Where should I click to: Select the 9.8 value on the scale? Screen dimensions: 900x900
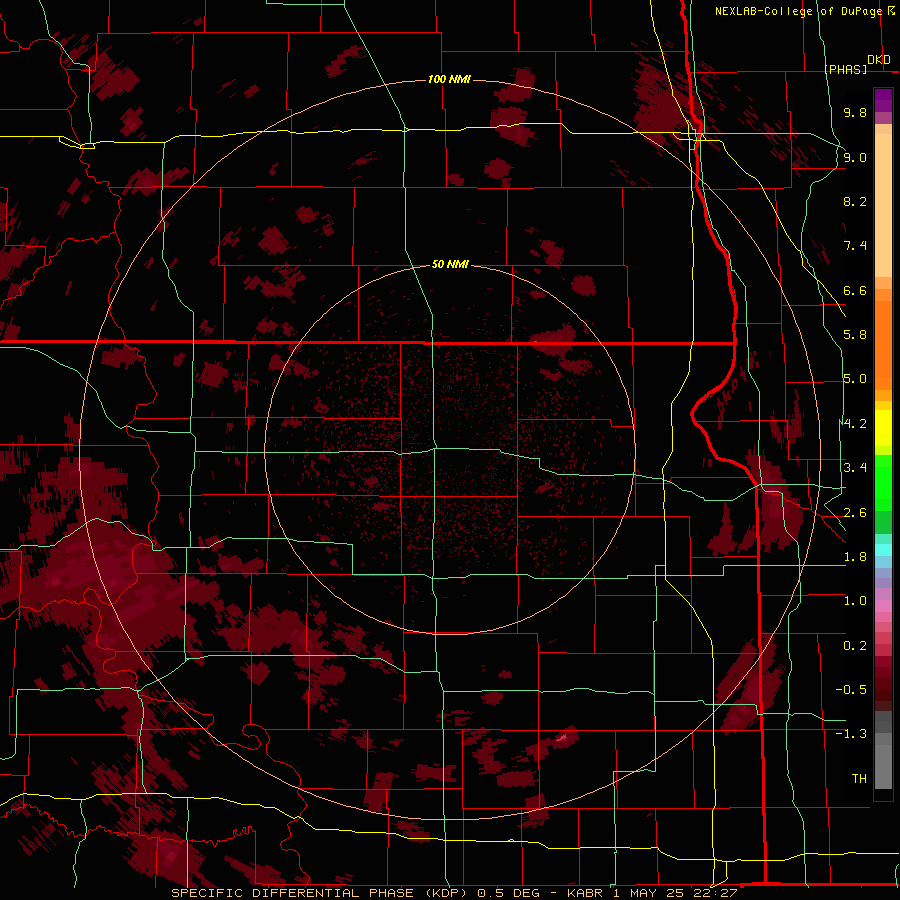coord(855,112)
